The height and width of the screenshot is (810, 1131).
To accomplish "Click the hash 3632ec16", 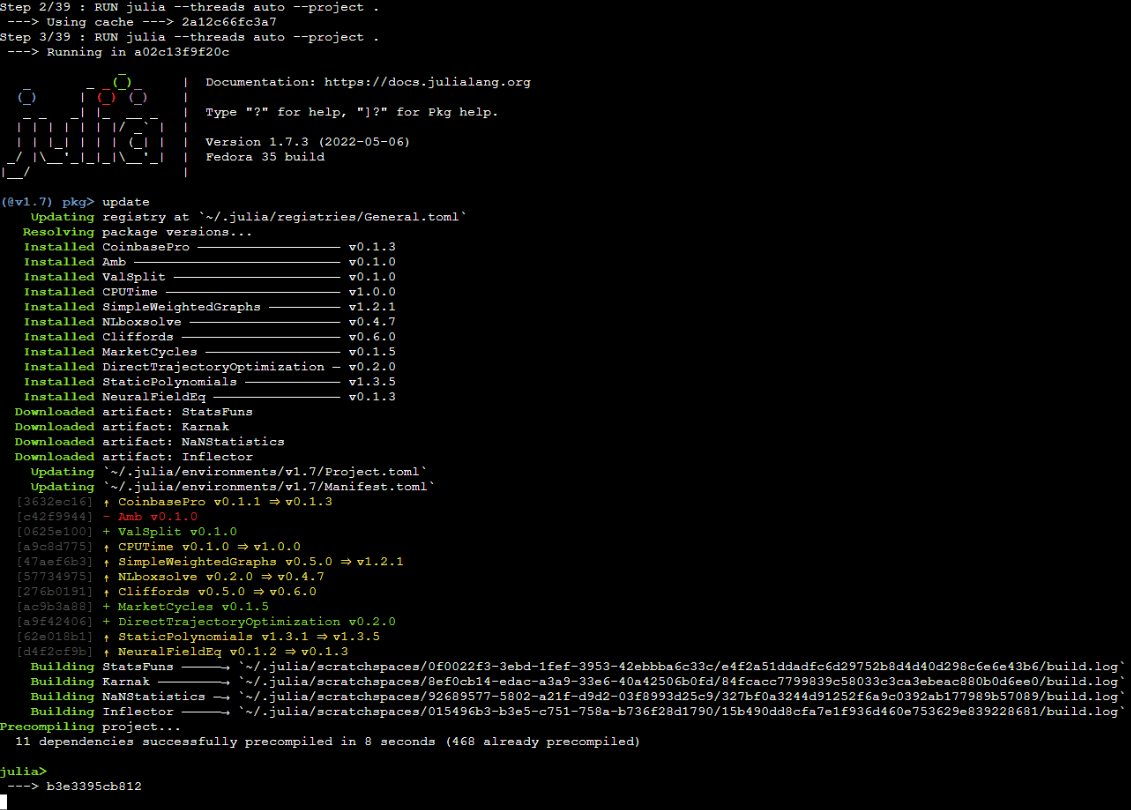I will [x=55, y=502].
